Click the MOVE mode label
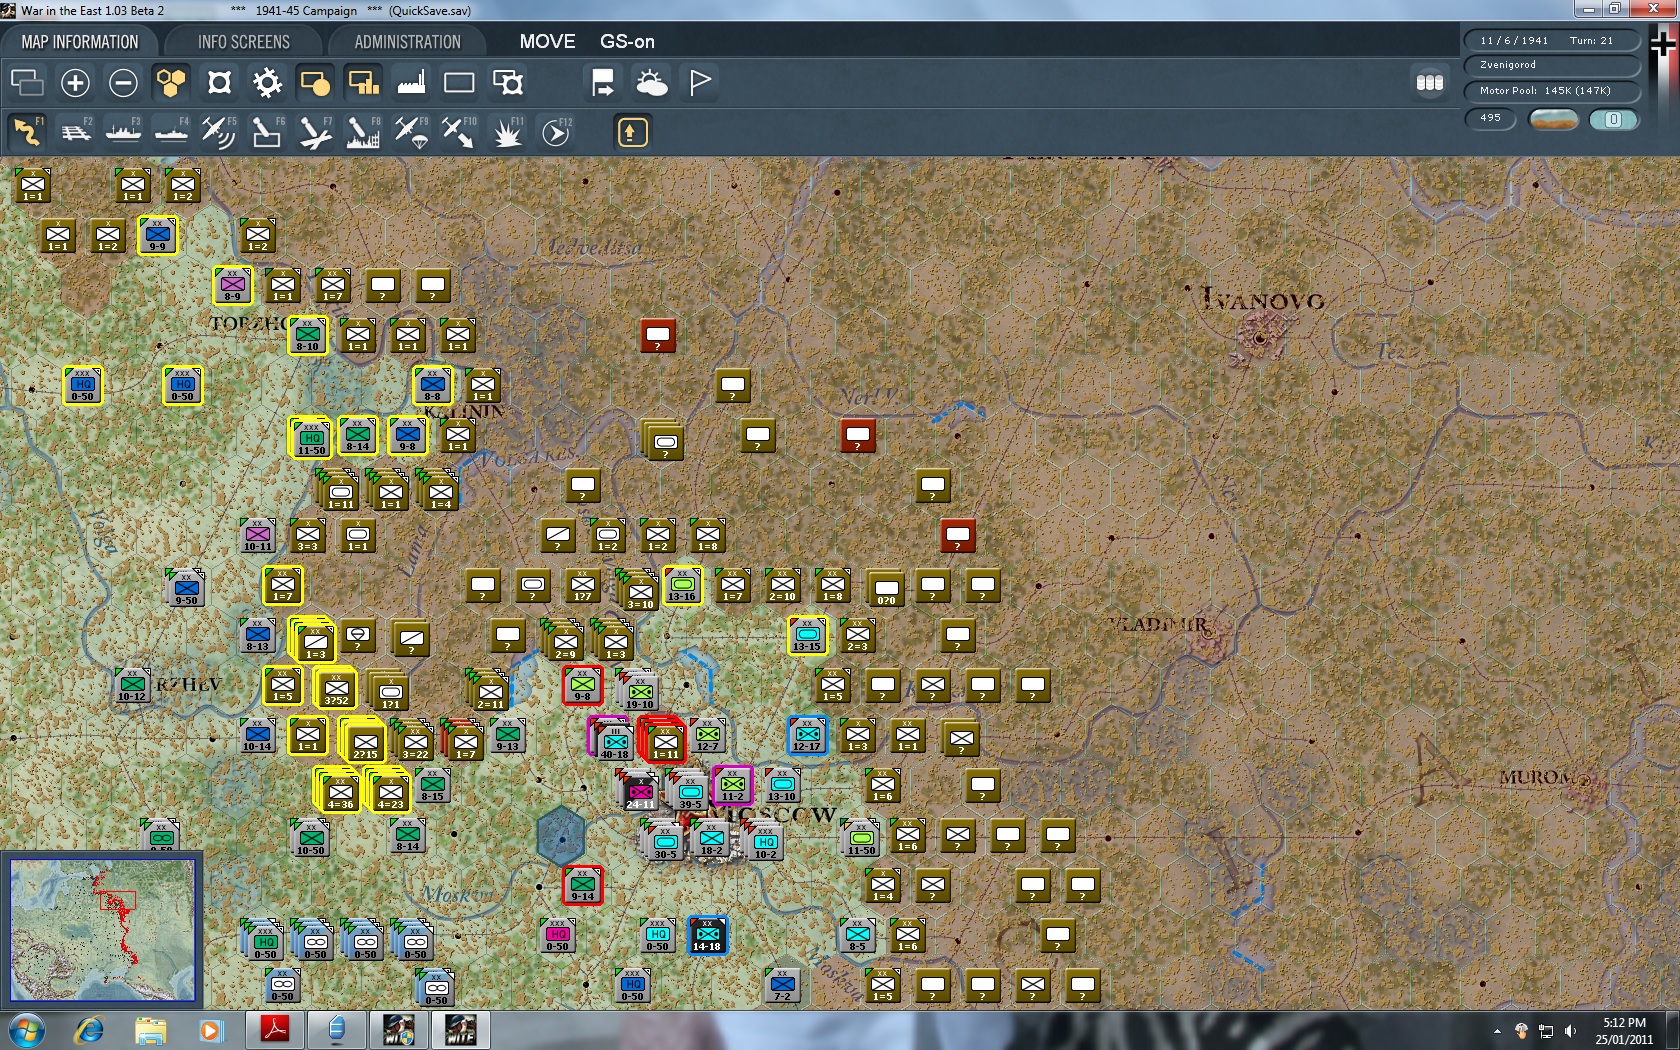This screenshot has width=1680, height=1050. pos(547,42)
